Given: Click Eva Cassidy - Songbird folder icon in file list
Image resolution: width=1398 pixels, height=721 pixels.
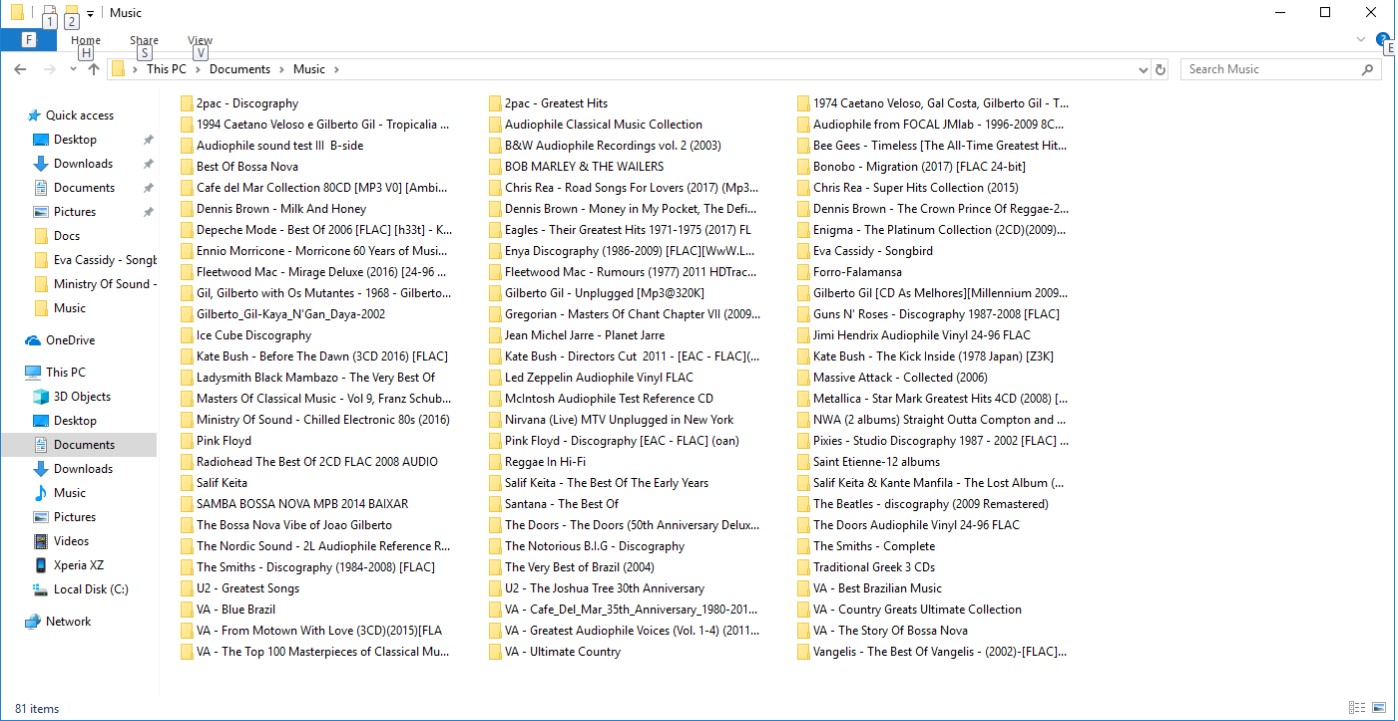Looking at the screenshot, I should click(803, 251).
